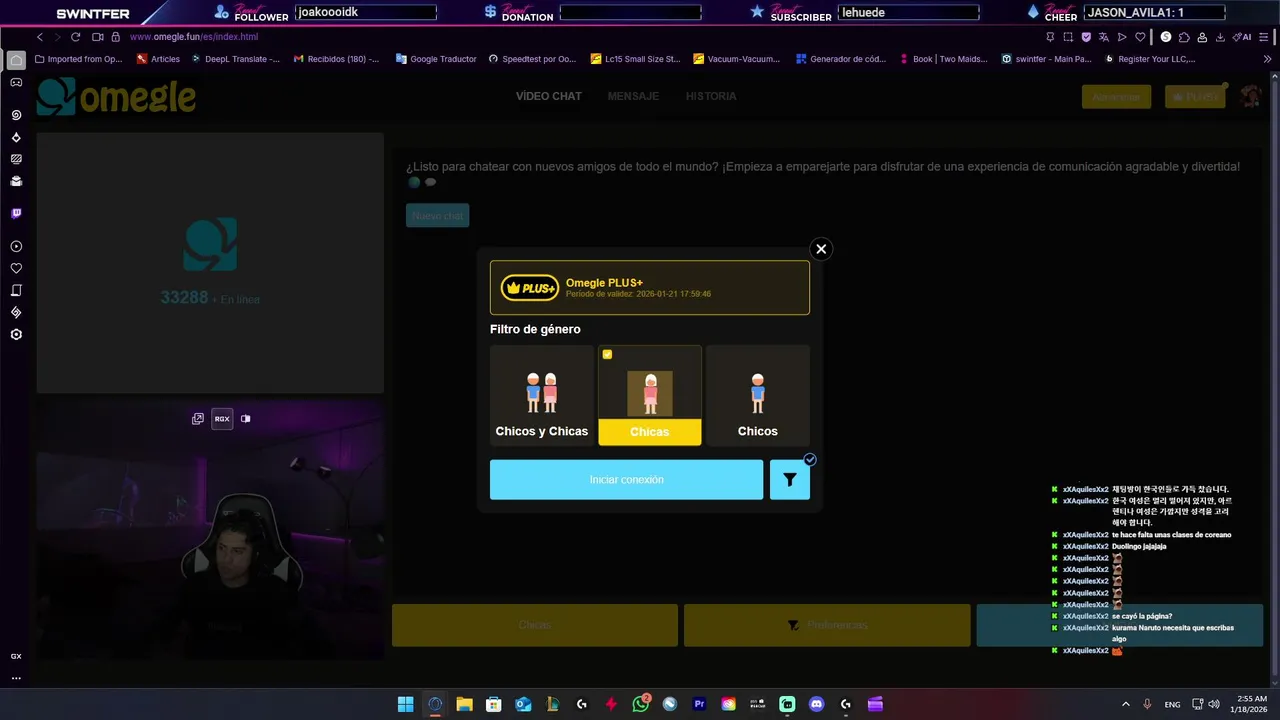Click the RGX button above webcam preview
1280x720 pixels.
(x=222, y=419)
